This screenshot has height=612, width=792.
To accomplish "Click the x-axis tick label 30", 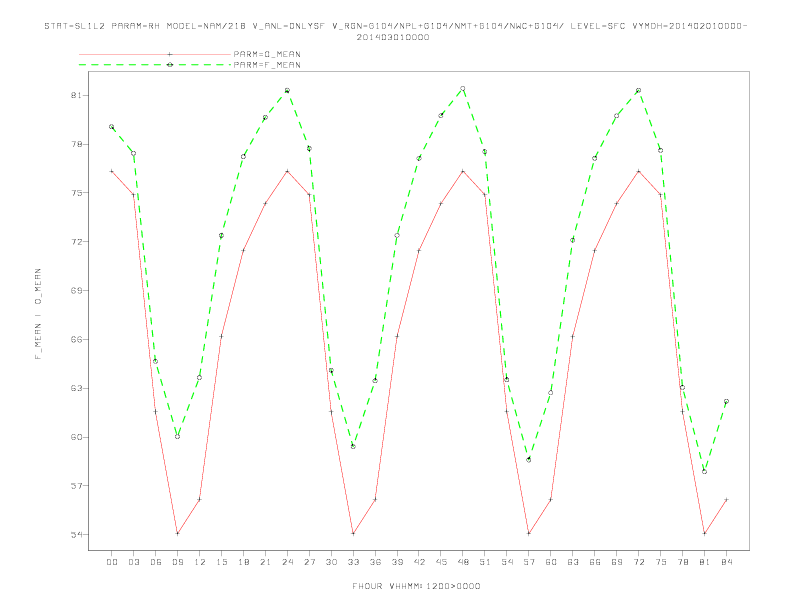I will 331,562.
